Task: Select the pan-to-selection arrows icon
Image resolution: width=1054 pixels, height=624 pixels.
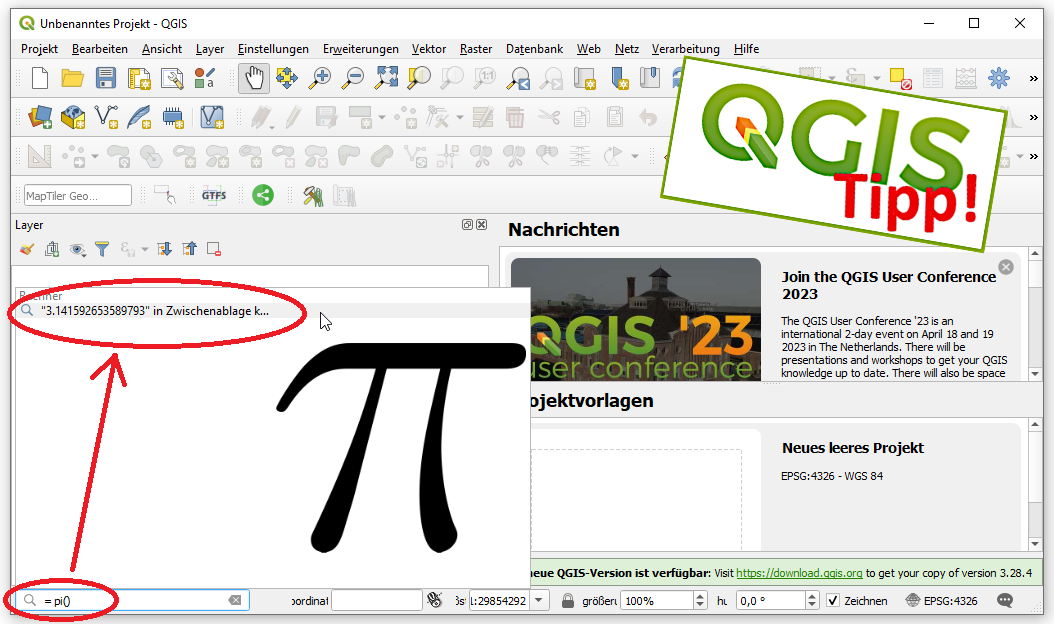Action: 287,78
